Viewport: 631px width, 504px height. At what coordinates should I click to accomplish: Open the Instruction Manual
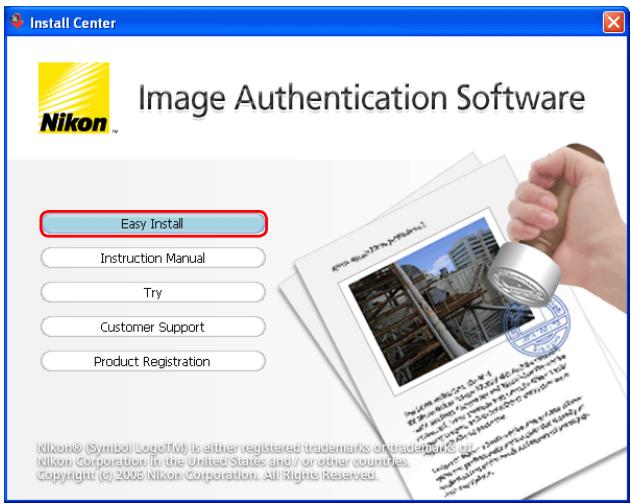pos(153,258)
